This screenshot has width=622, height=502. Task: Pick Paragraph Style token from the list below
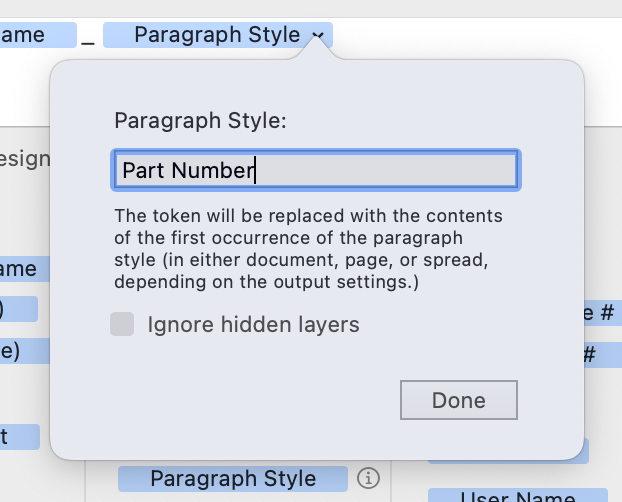pyautogui.click(x=233, y=478)
